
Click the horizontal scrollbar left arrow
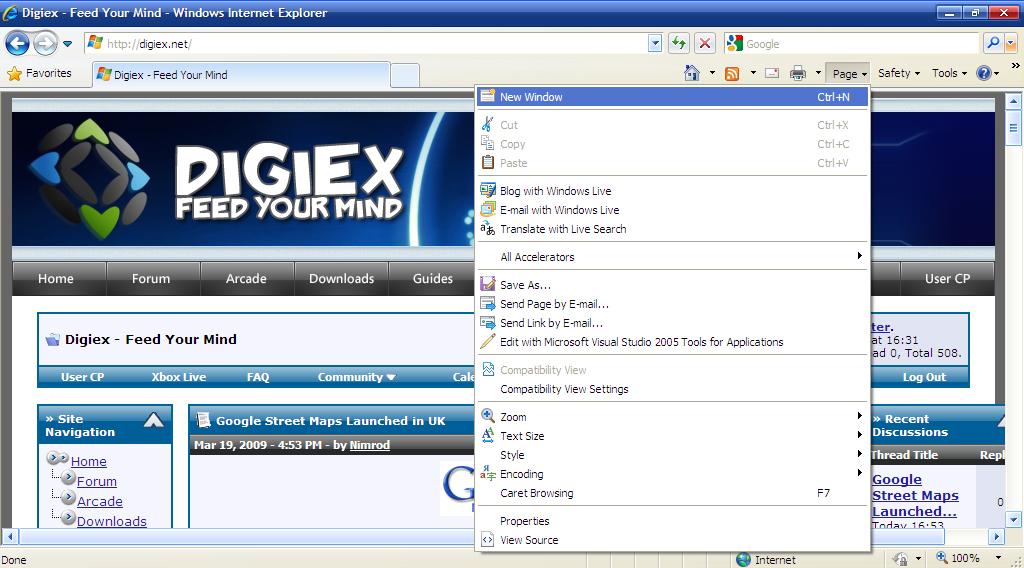point(9,537)
